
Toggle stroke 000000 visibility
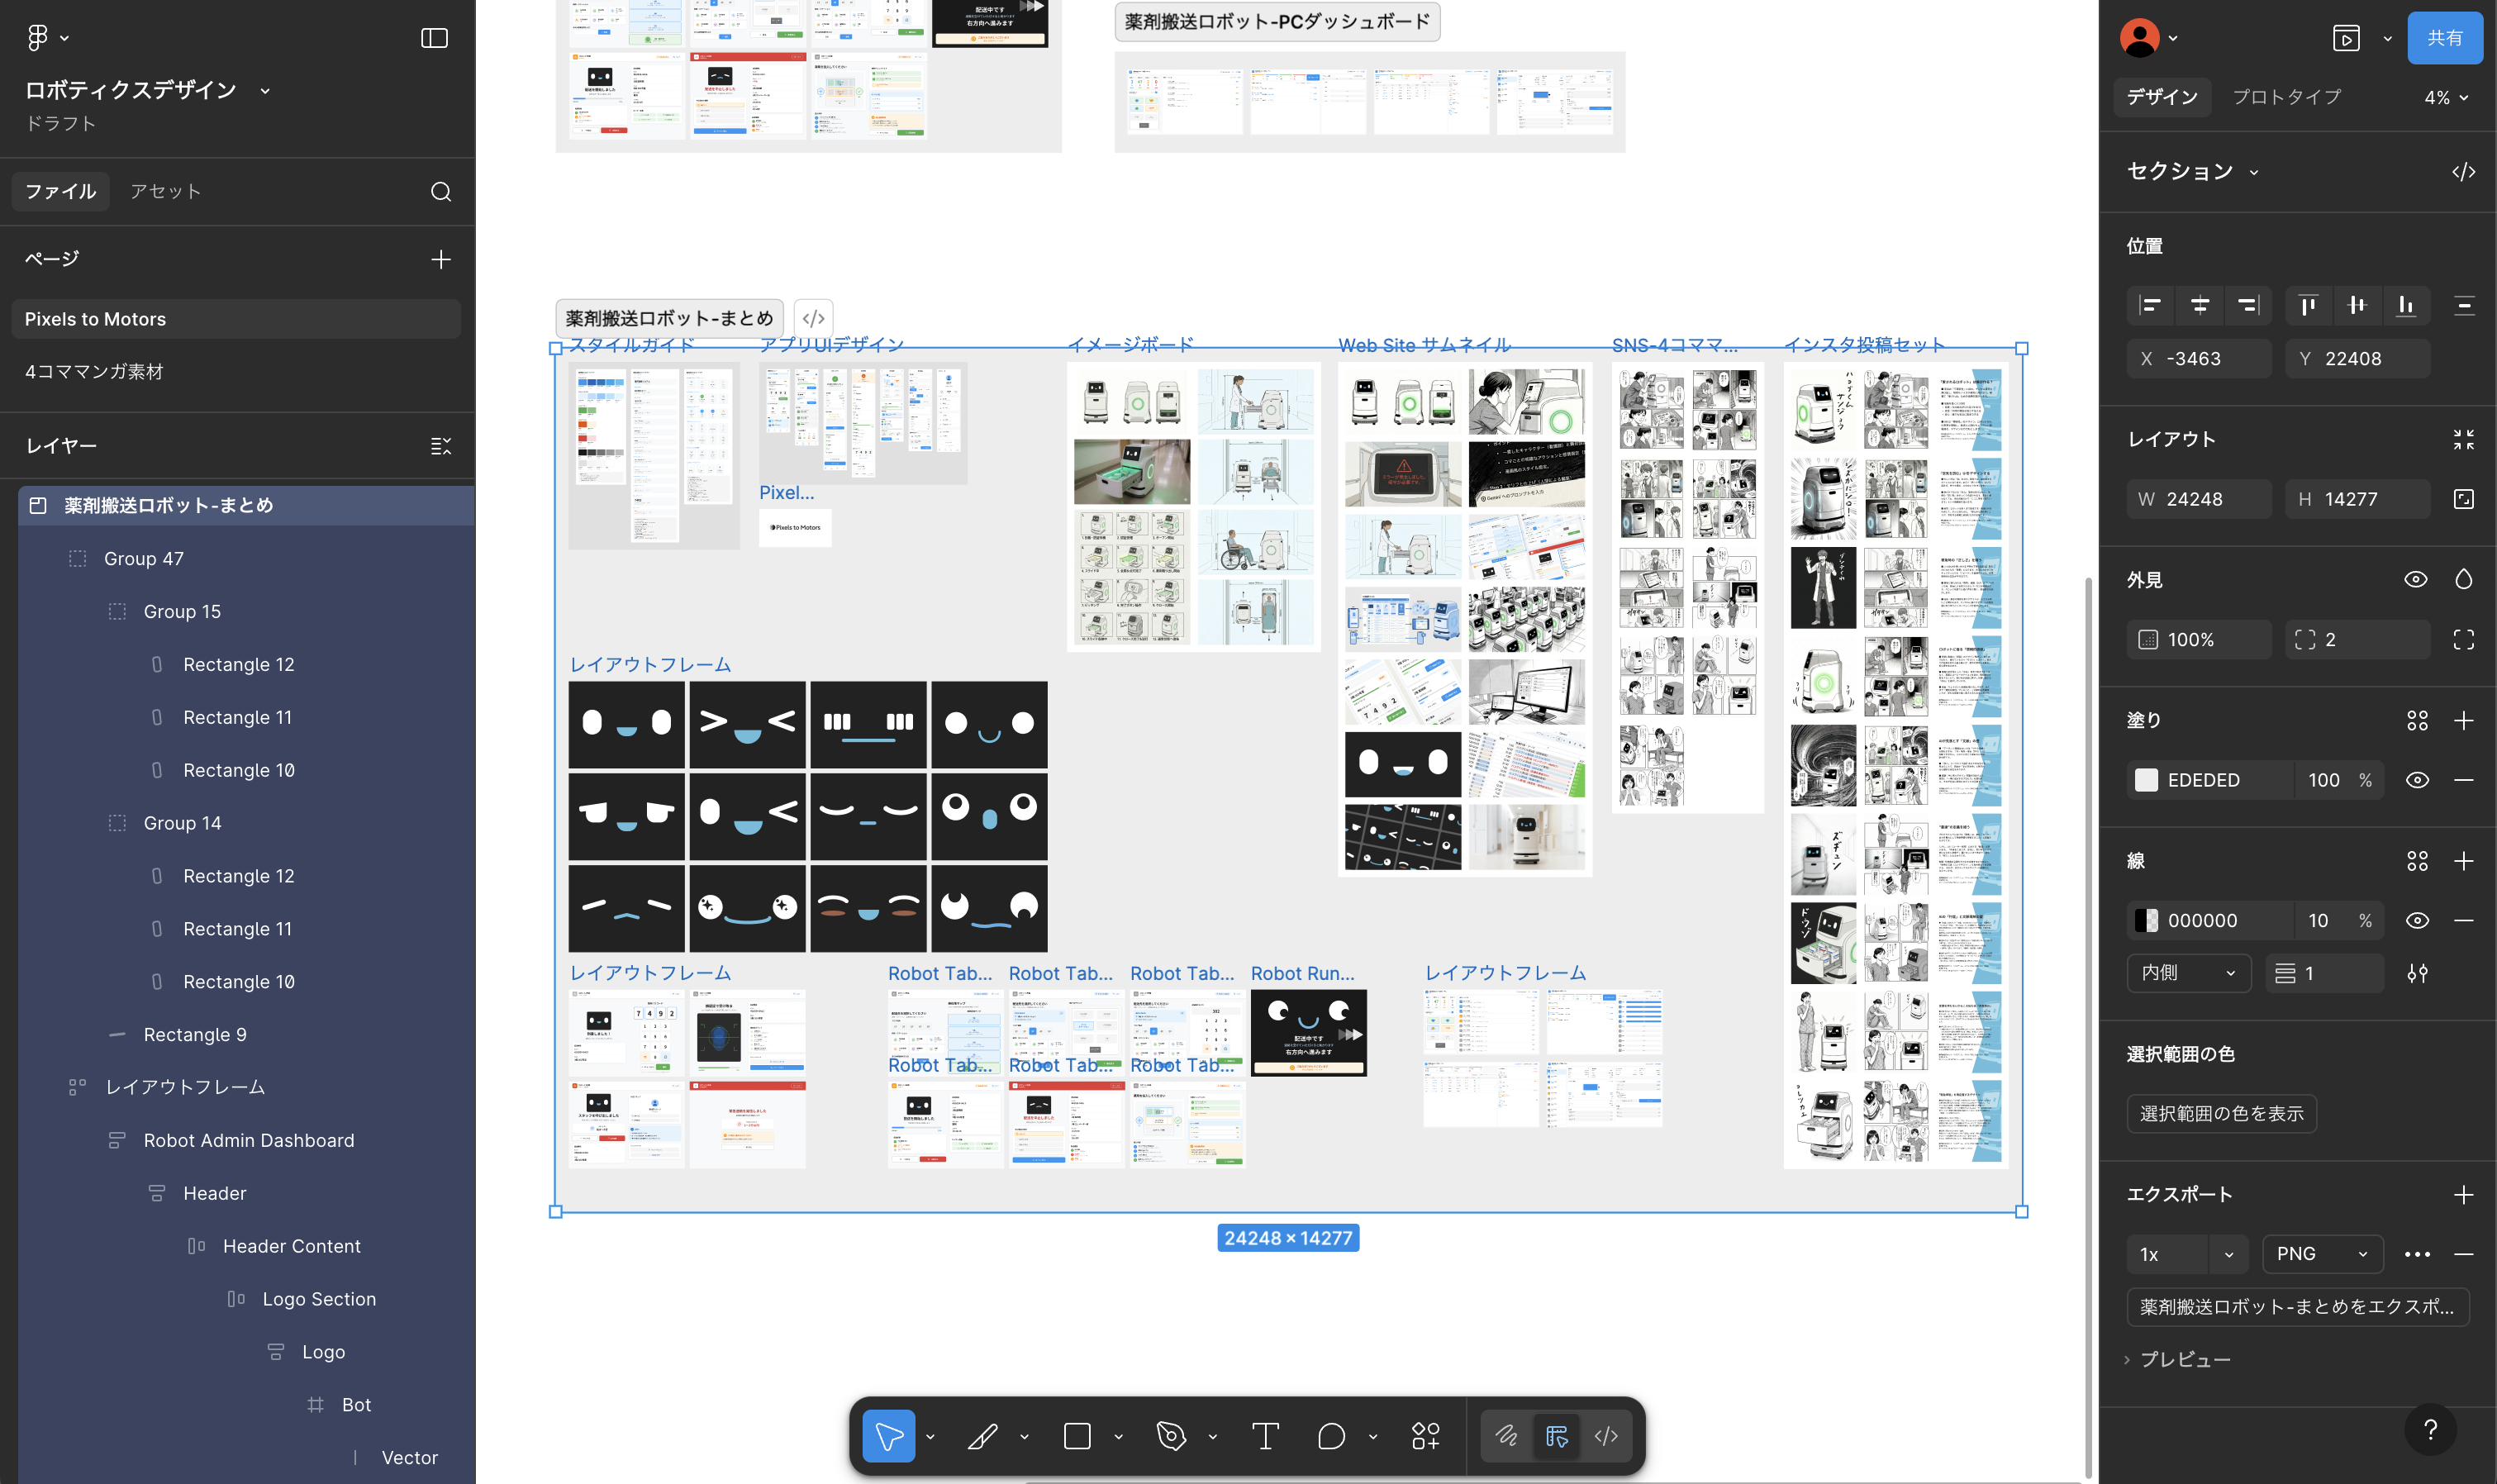point(2417,920)
